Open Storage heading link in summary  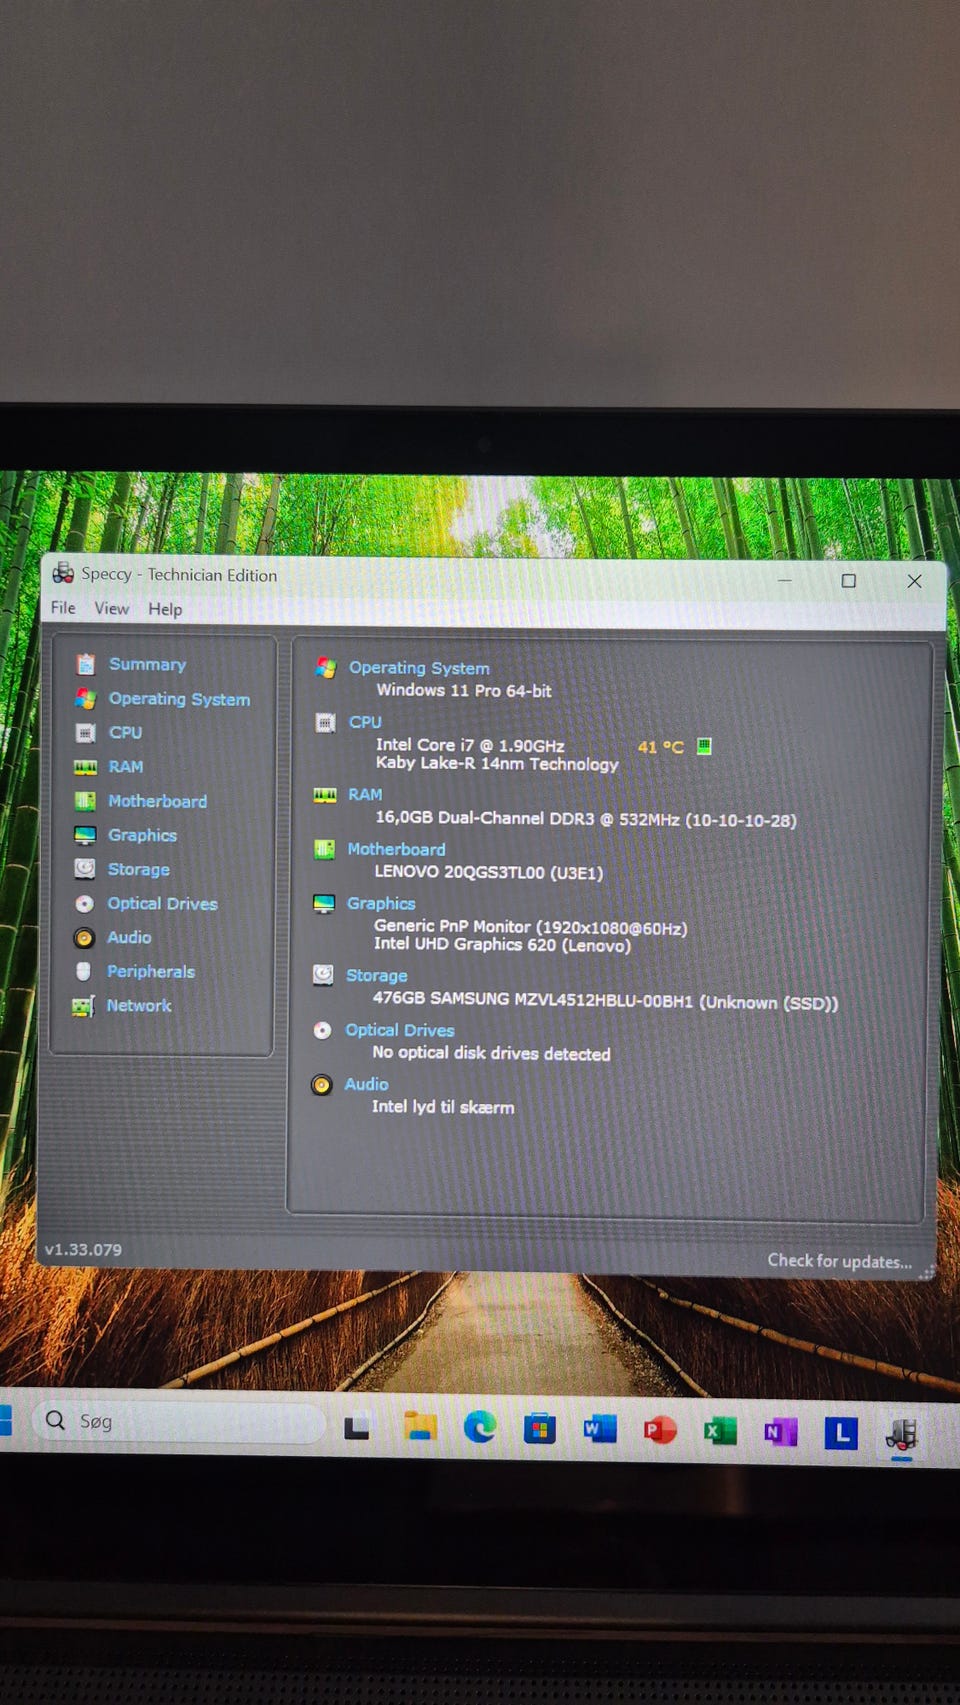tap(376, 976)
